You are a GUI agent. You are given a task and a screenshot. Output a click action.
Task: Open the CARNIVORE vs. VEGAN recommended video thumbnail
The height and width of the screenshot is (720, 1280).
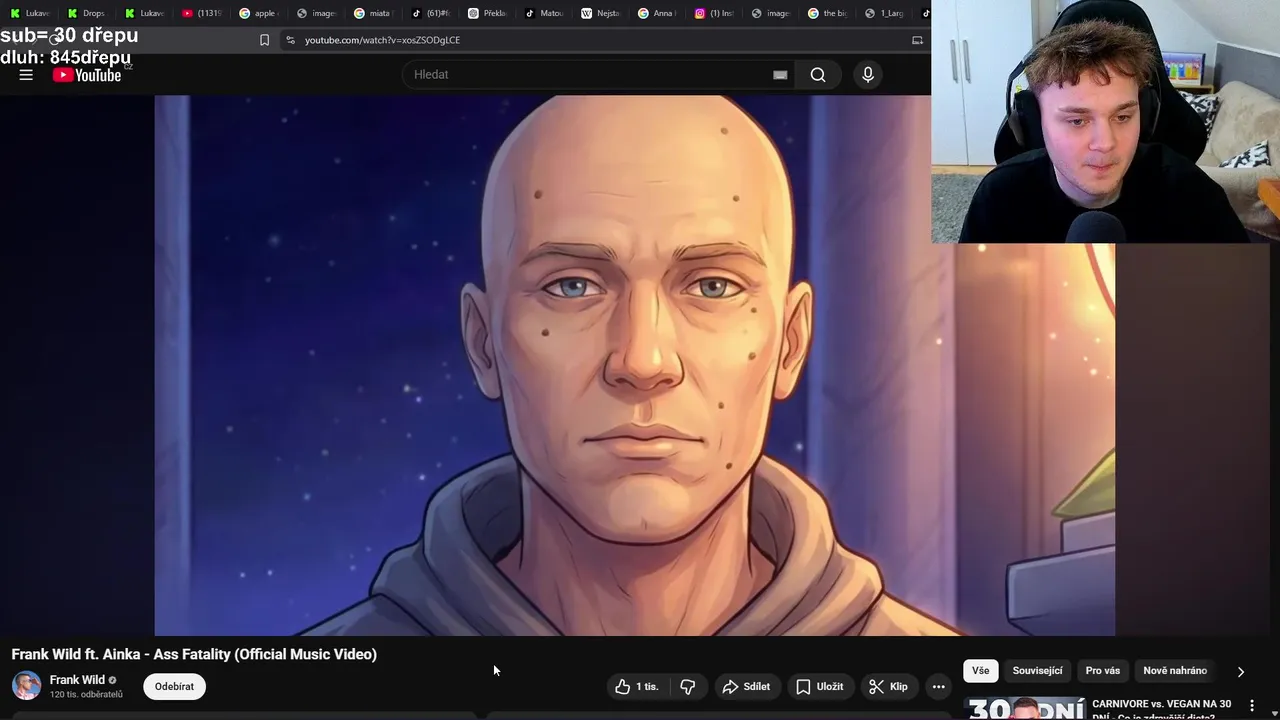point(1024,708)
